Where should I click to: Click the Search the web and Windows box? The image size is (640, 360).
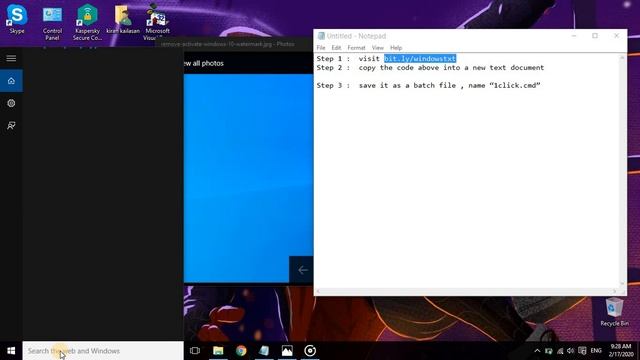pyautogui.click(x=103, y=351)
